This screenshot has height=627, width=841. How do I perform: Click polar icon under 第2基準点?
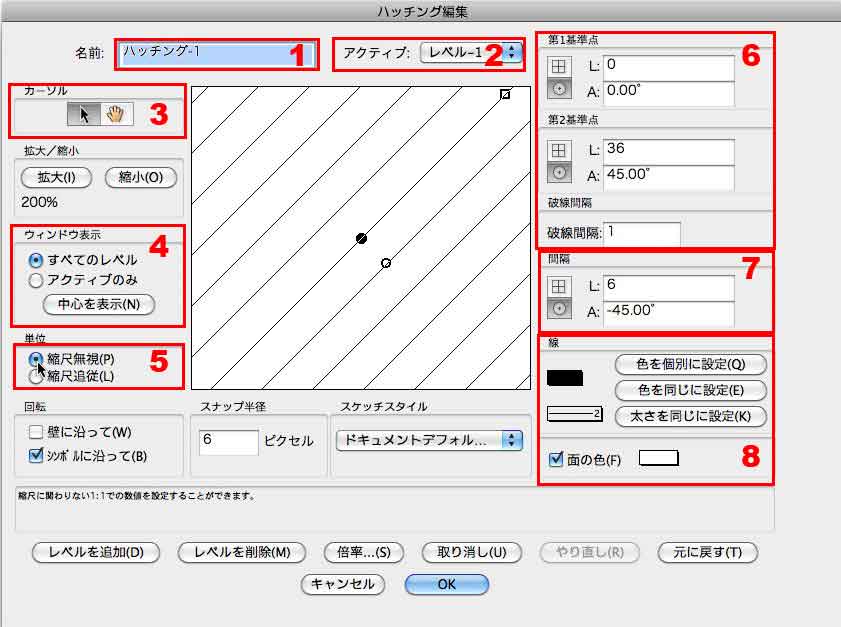pyautogui.click(x=560, y=173)
